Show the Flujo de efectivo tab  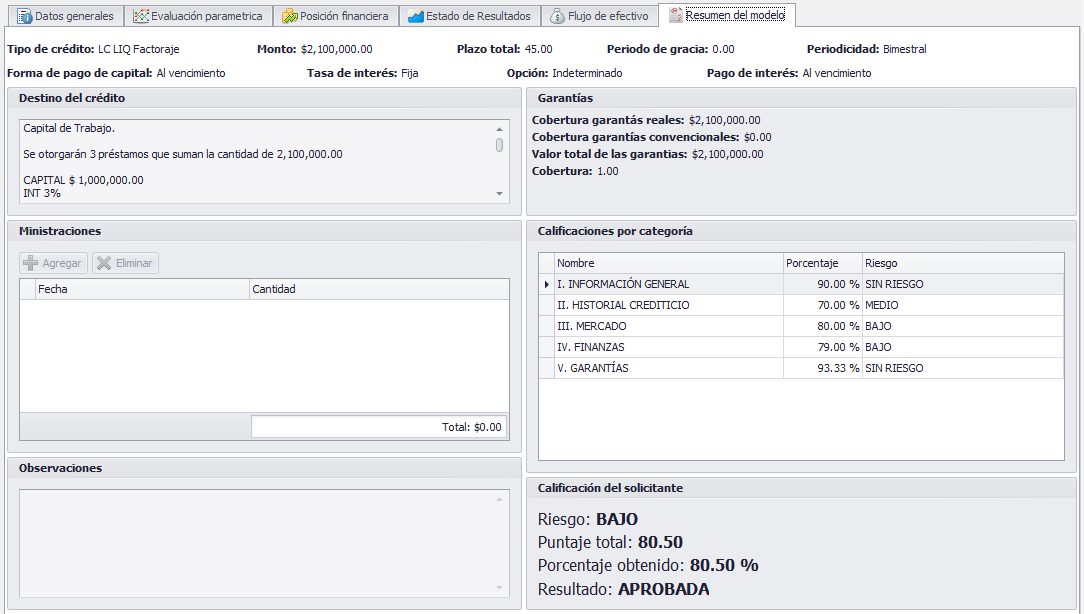[x=599, y=16]
